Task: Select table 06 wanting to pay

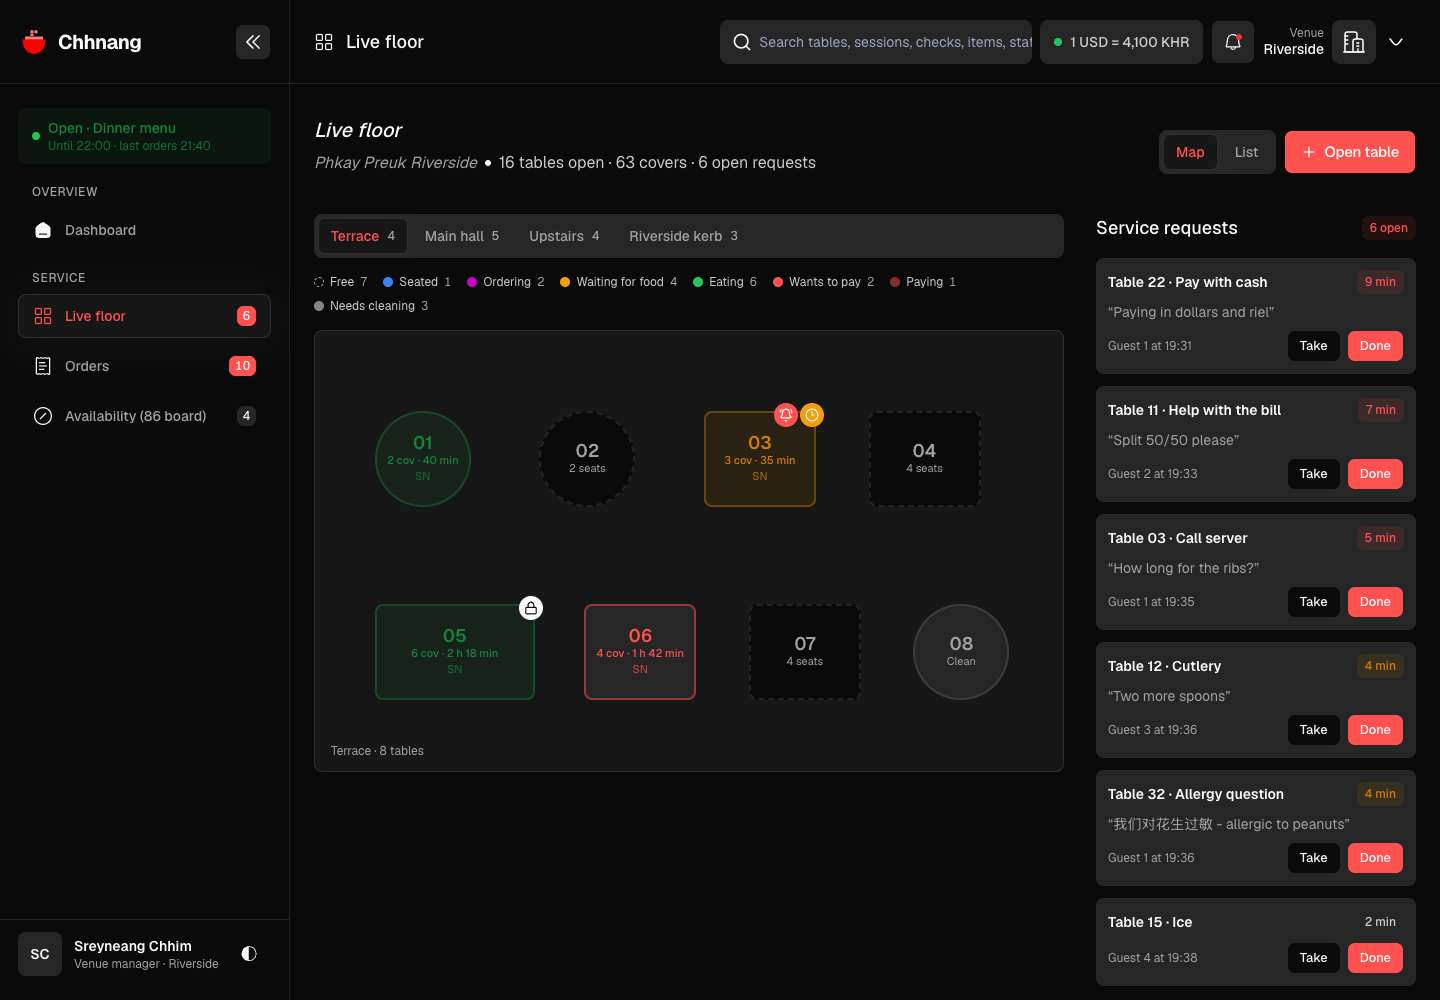Action: point(640,652)
